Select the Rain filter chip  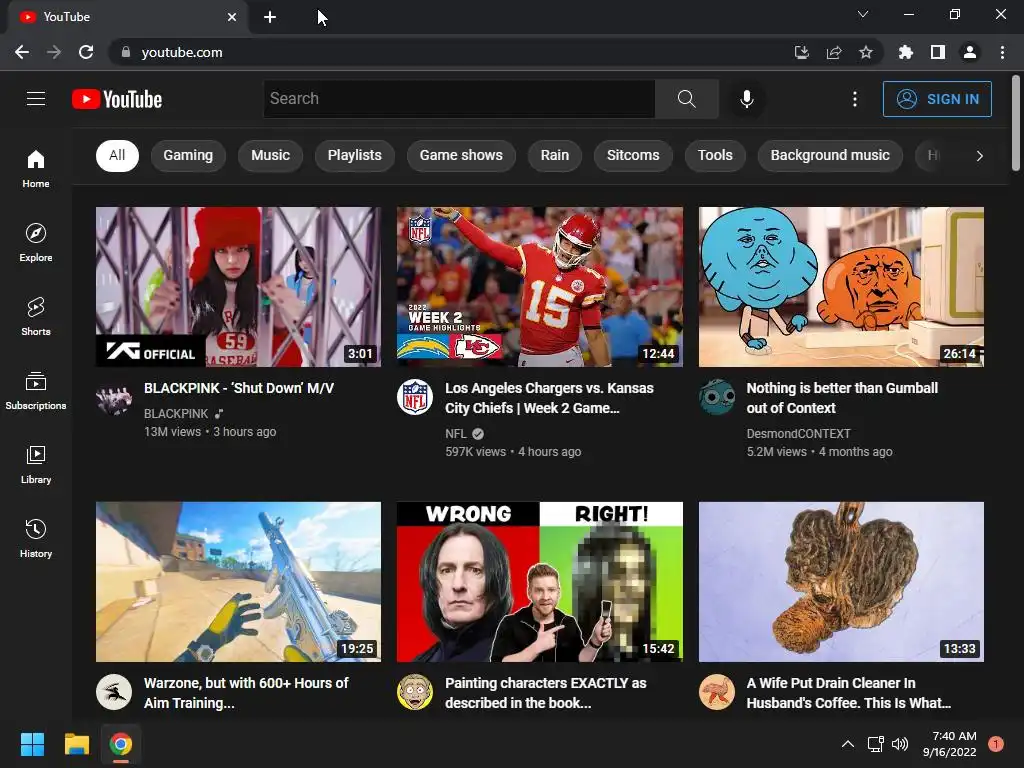click(x=554, y=155)
